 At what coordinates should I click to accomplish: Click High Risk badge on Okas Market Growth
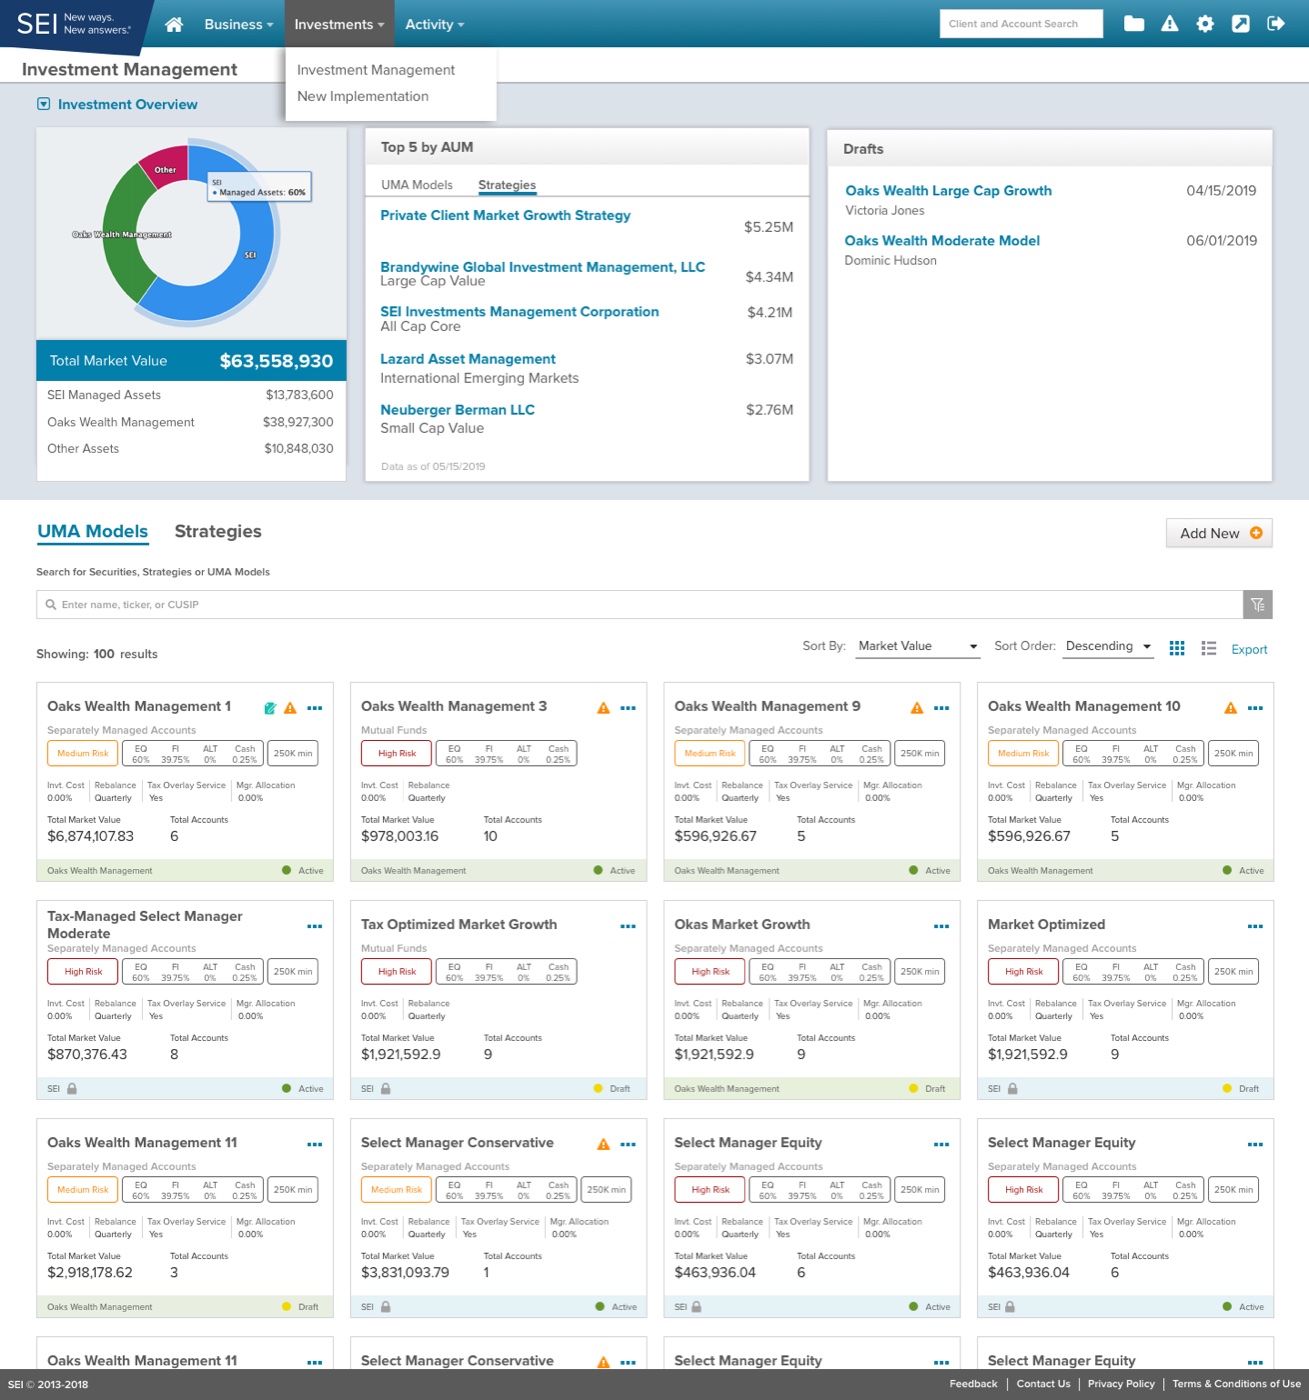click(709, 971)
